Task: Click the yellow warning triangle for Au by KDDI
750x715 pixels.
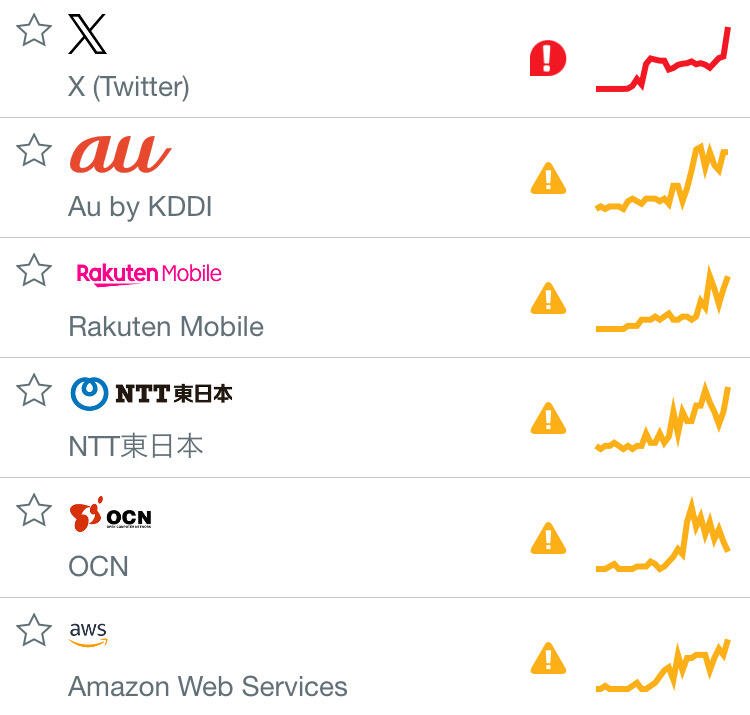Action: point(548,178)
